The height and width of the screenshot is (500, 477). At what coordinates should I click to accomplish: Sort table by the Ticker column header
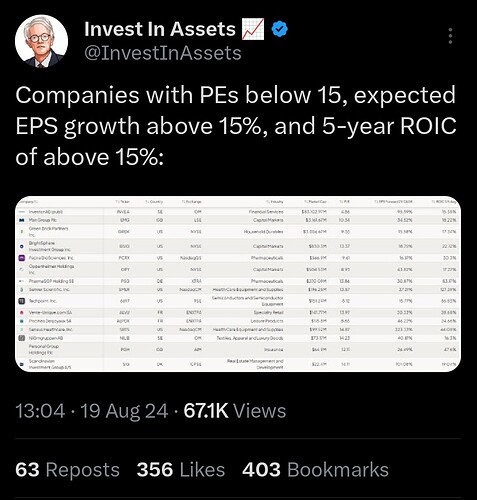(123, 202)
